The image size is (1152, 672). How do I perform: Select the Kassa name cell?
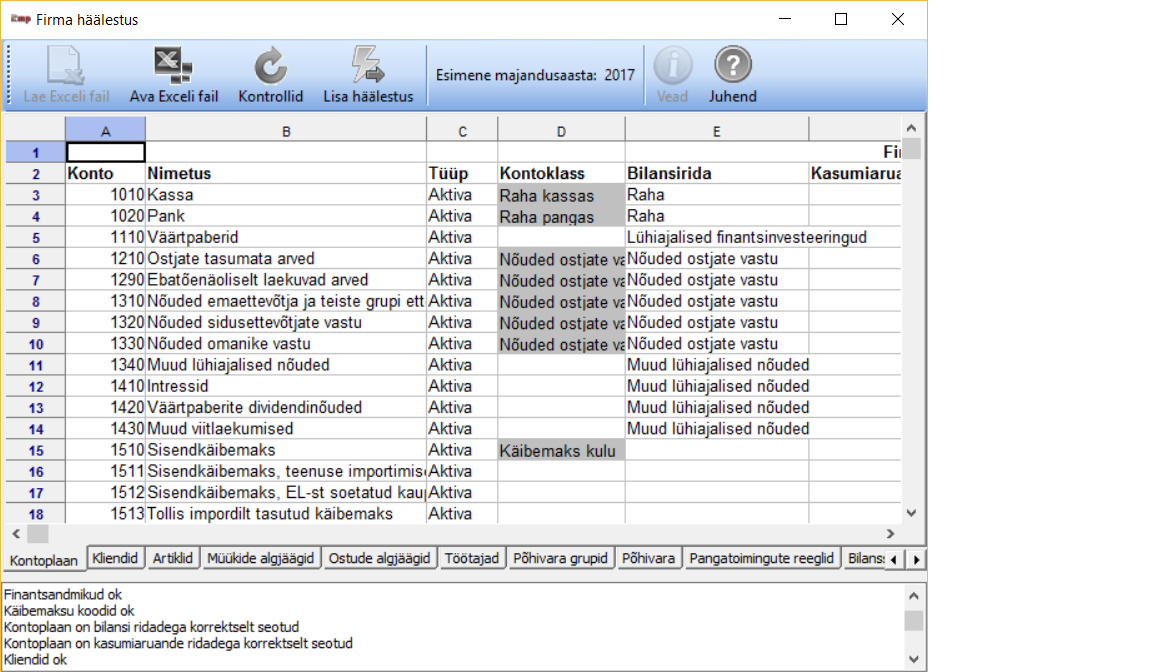coord(286,195)
